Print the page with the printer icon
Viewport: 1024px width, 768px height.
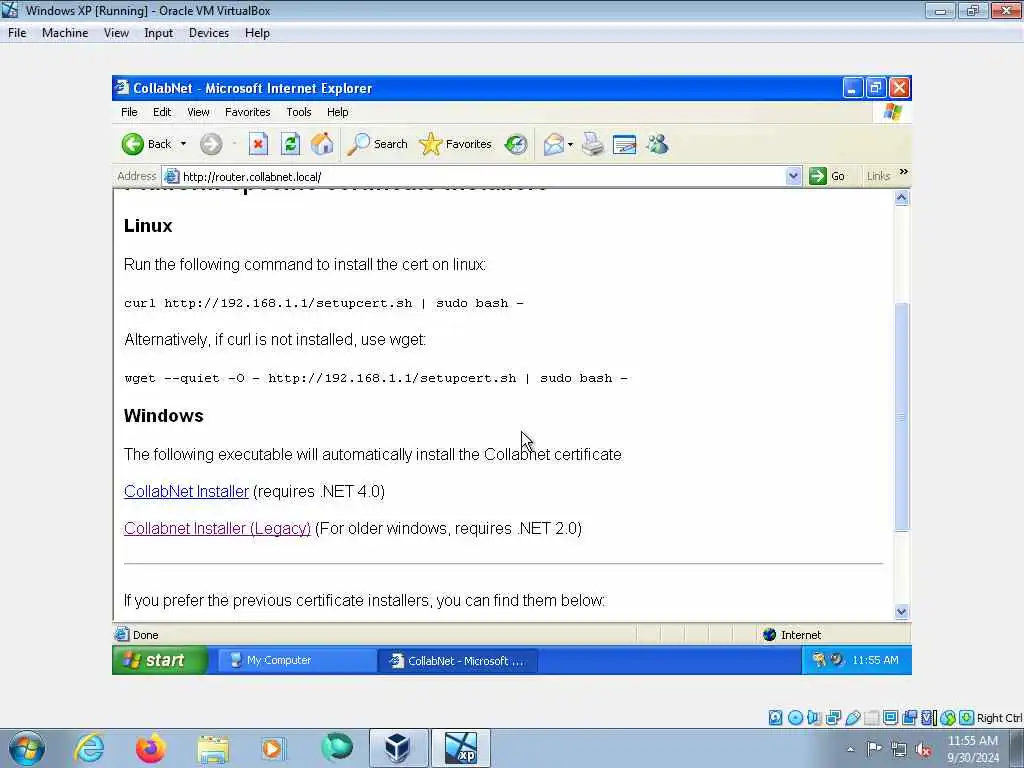[x=593, y=144]
